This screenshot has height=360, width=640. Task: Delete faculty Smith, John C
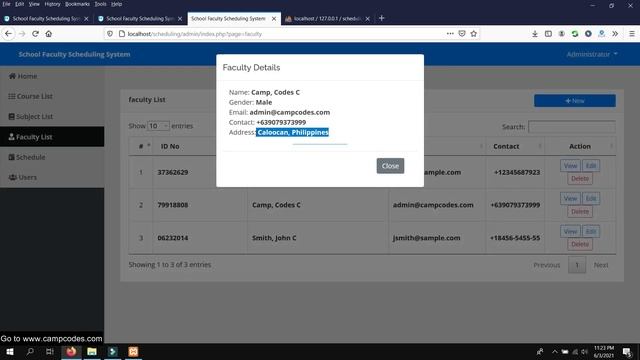(580, 244)
